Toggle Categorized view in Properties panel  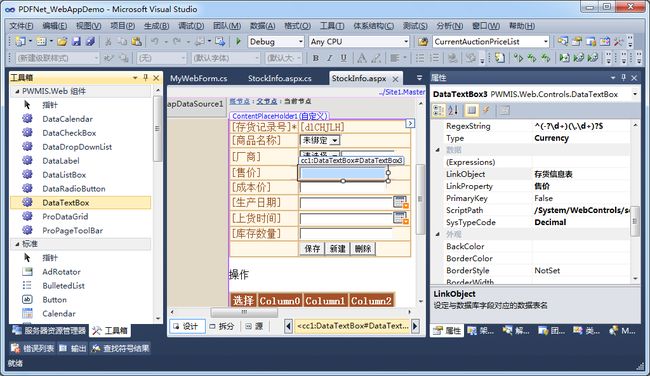438,110
